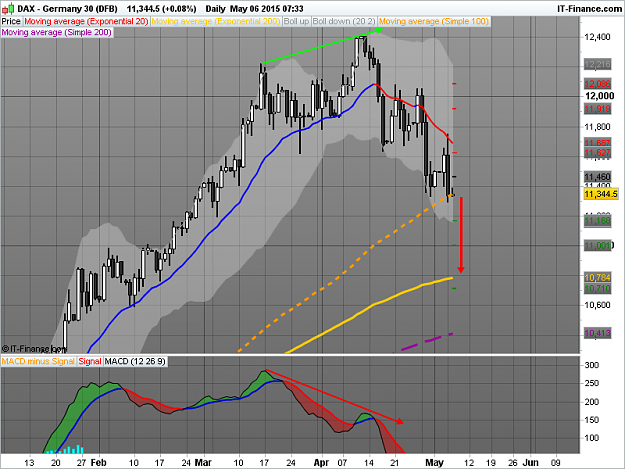Image resolution: width=625 pixels, height=469 pixels.
Task: Click the IT-Finance.com text at top right
Action: (589, 8)
